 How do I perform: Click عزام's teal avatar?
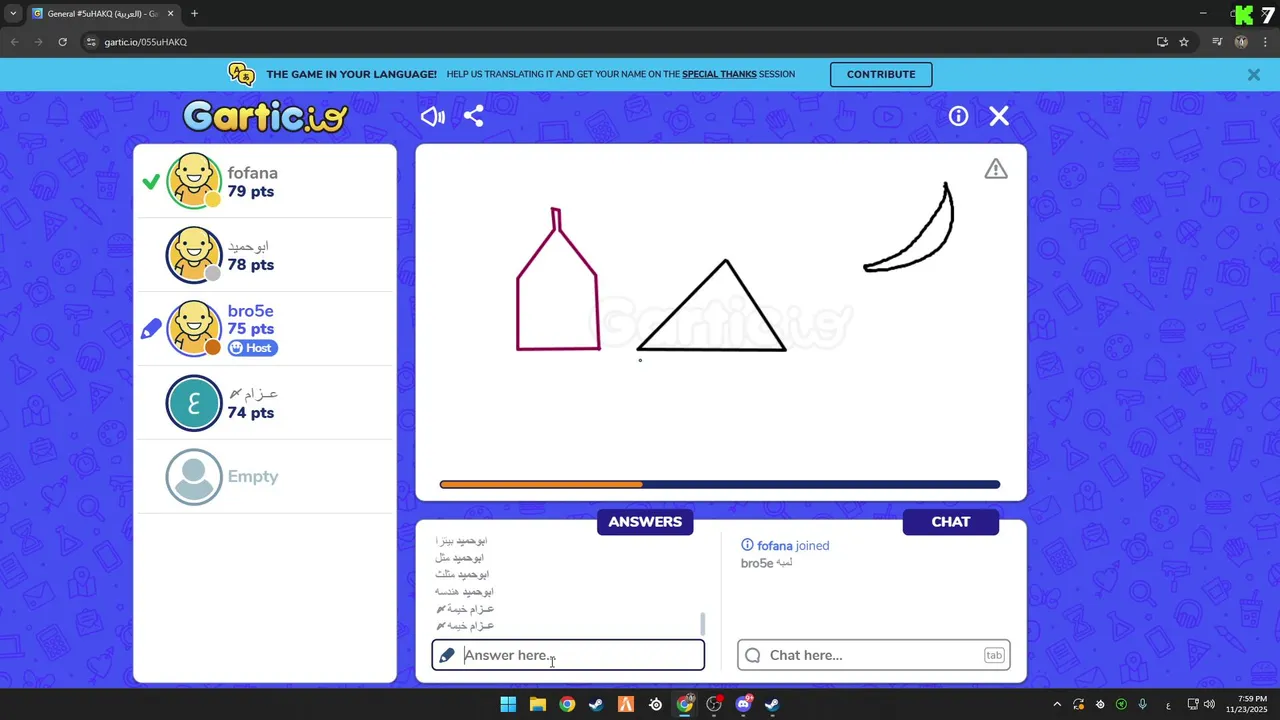(193, 403)
